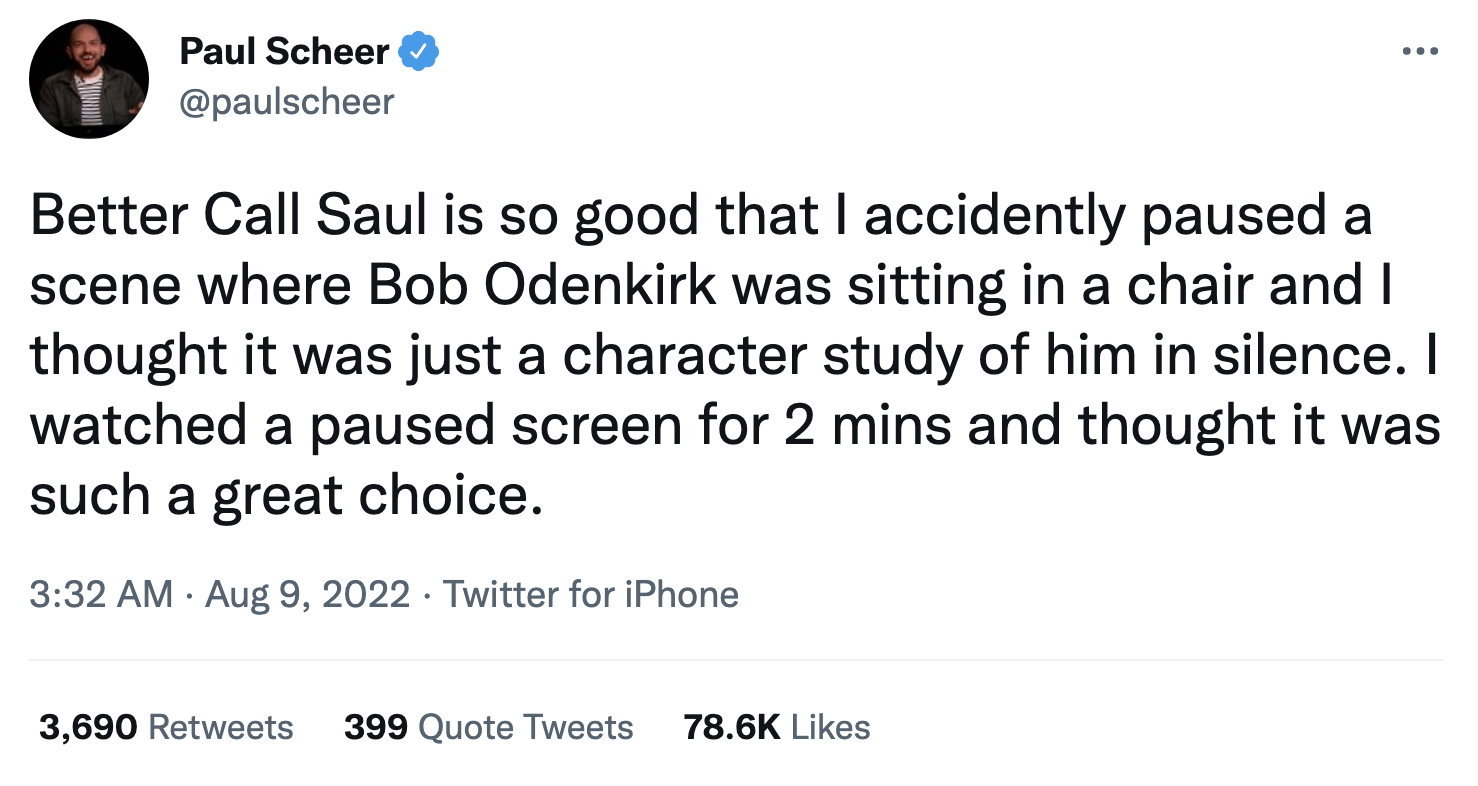The height and width of the screenshot is (786, 1478).
Task: Click the 78.6K like count number
Action: click(x=731, y=727)
